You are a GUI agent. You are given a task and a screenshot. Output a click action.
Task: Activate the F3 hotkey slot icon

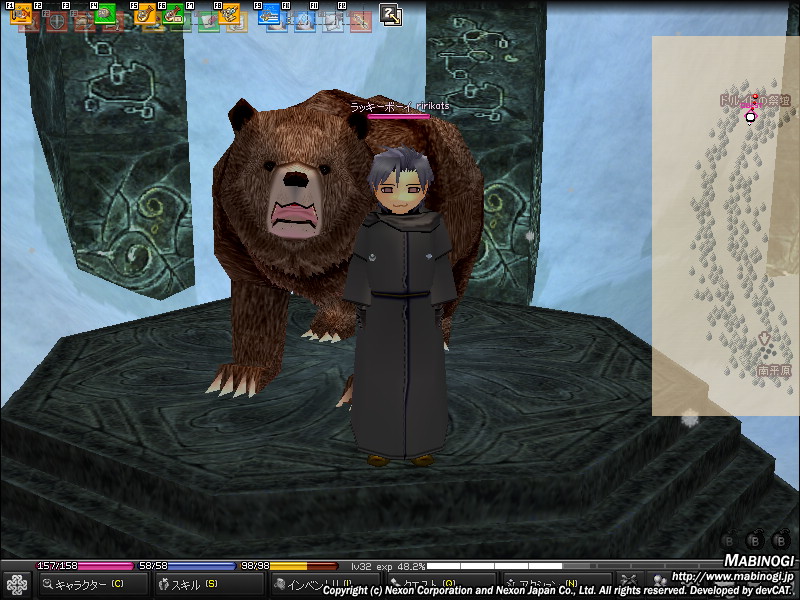coord(85,21)
